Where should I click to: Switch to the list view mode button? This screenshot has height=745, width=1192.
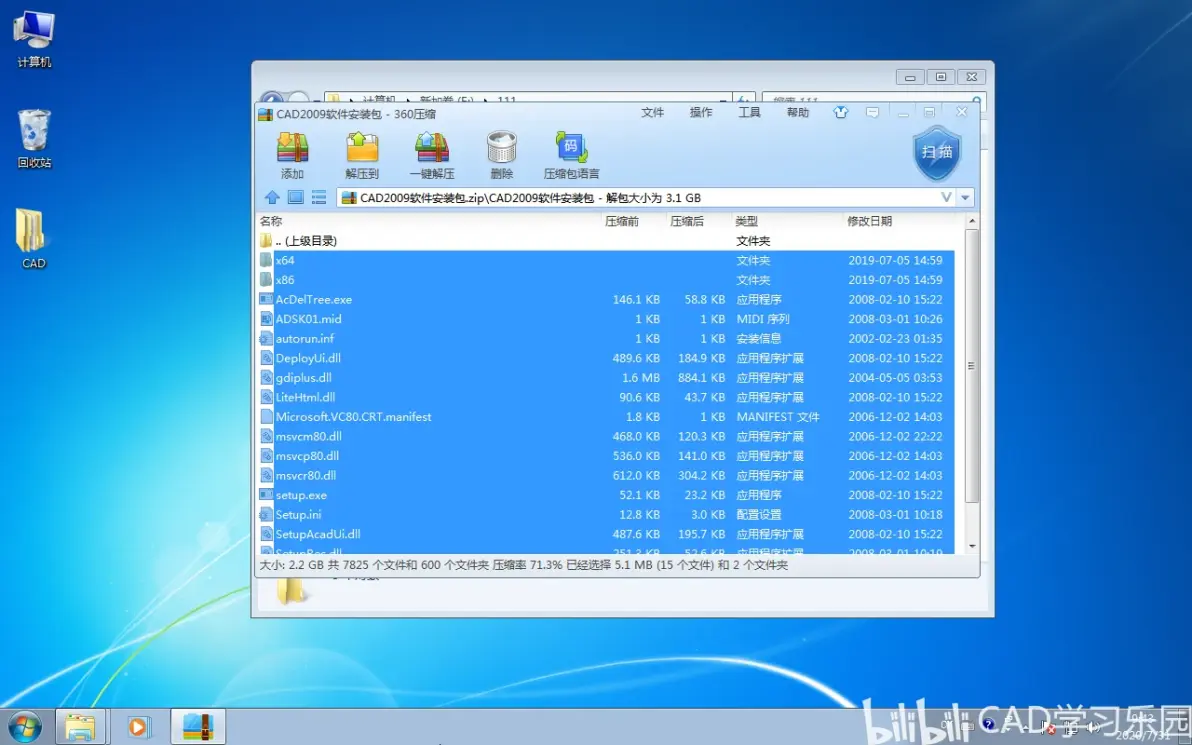point(319,198)
